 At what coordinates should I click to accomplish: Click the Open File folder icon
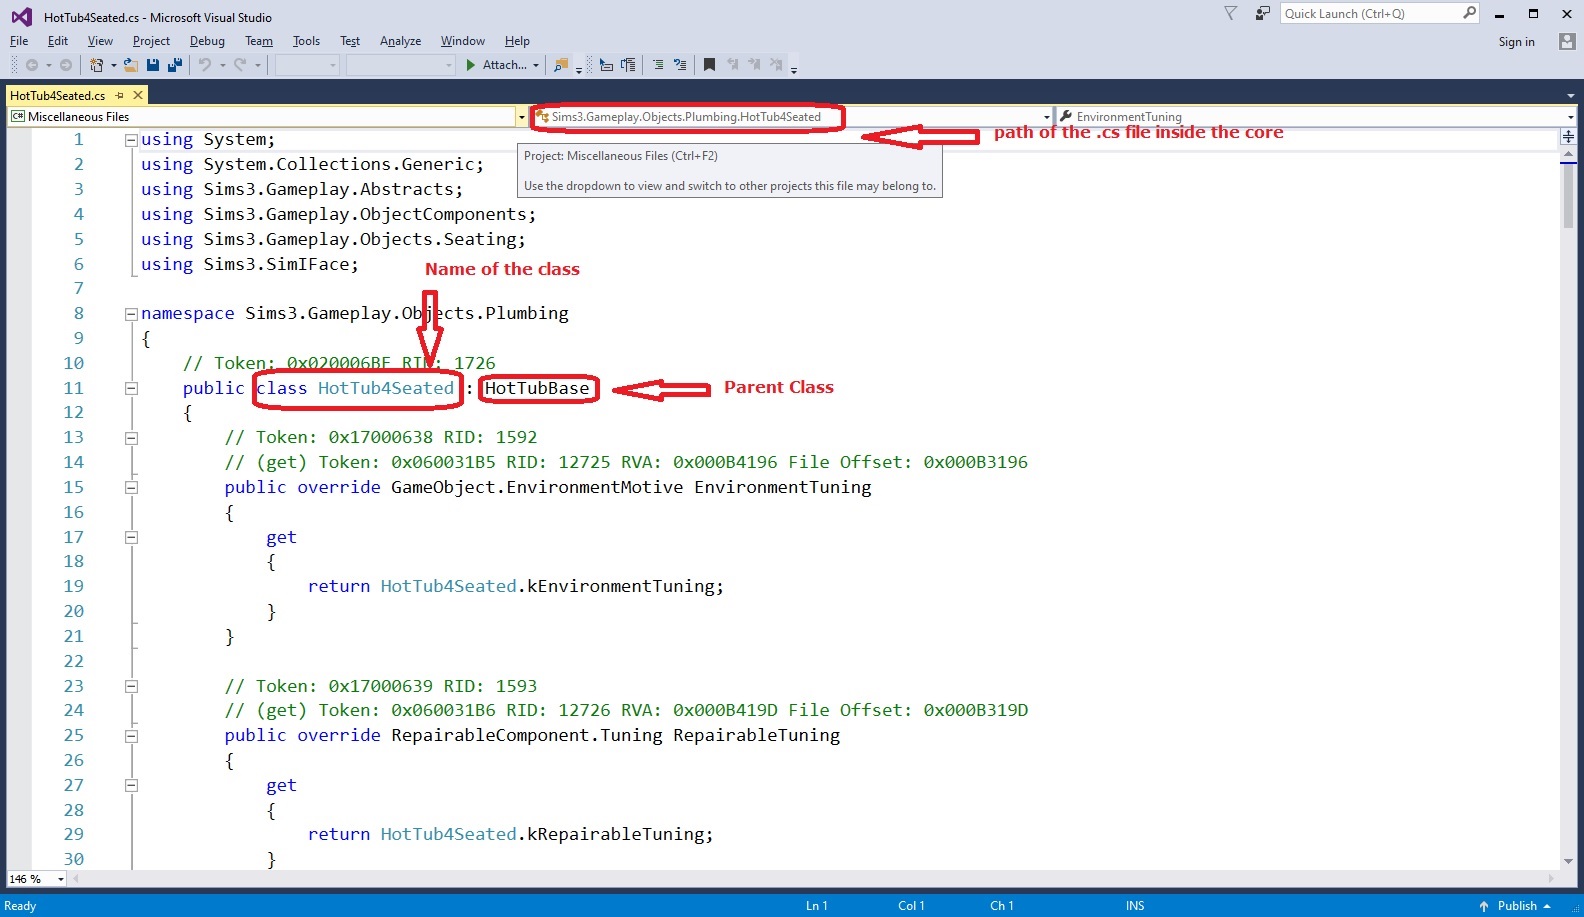[130, 65]
